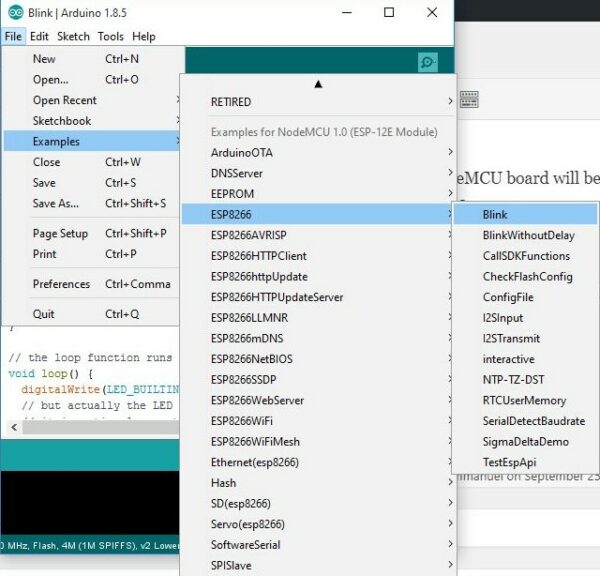Open the Tools menu
This screenshot has width=600, height=576.
click(111, 37)
